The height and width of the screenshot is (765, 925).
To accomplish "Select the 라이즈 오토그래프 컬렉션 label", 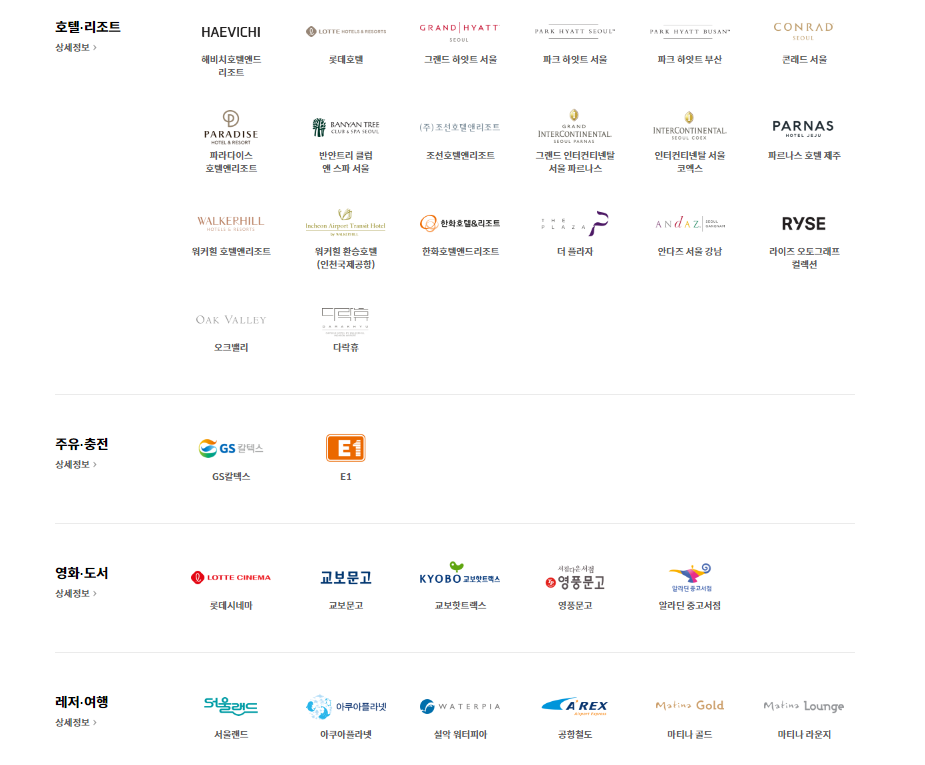I will (804, 258).
